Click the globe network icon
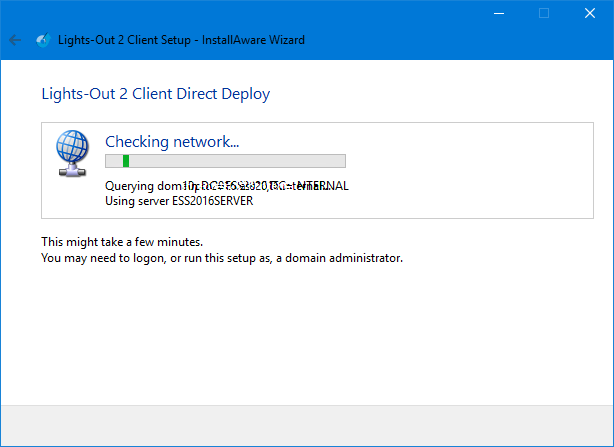This screenshot has width=614, height=447. (x=72, y=153)
